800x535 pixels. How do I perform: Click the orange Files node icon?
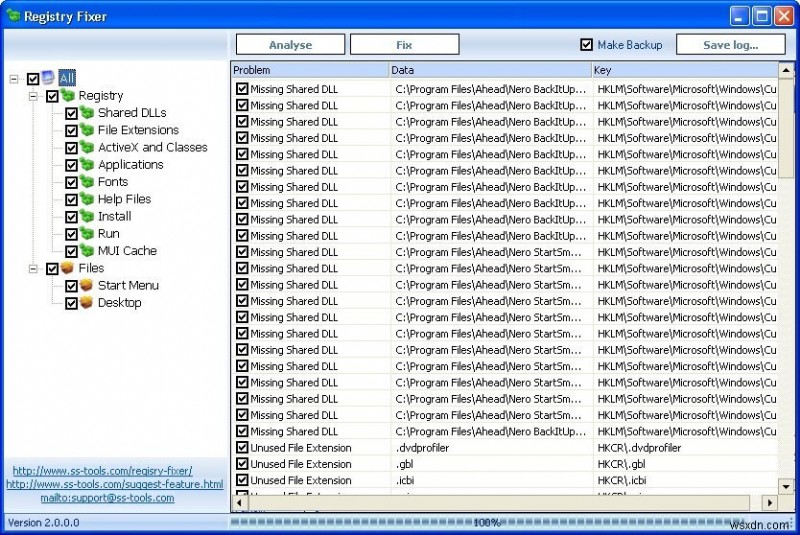click(x=67, y=268)
